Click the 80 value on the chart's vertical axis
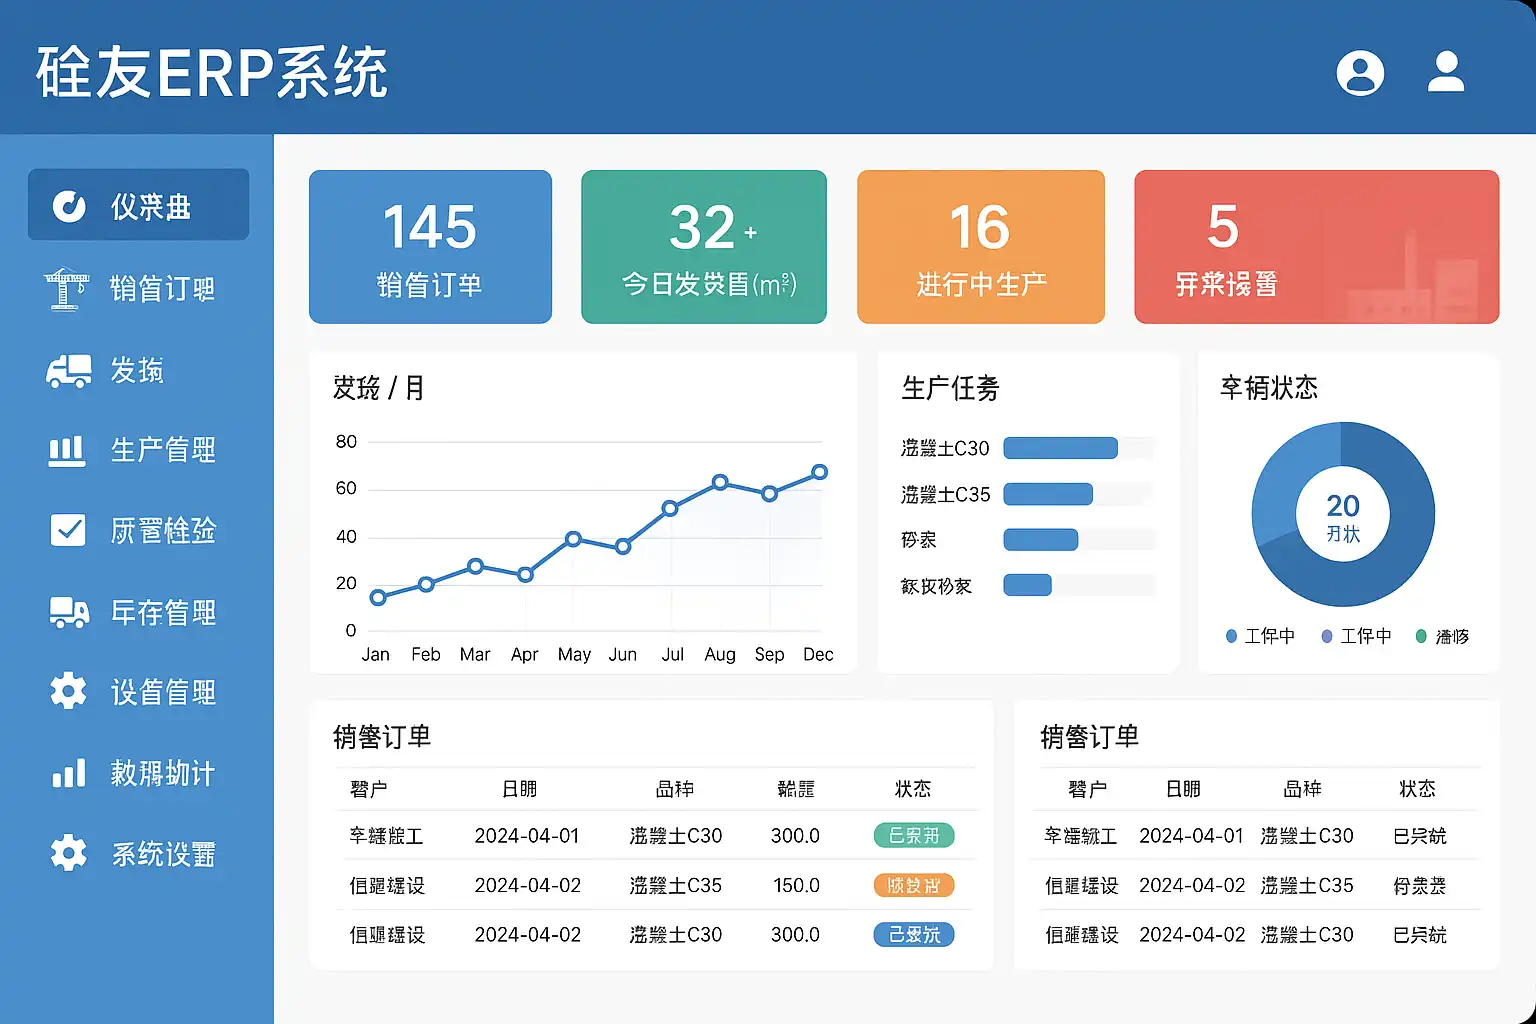 coord(346,441)
